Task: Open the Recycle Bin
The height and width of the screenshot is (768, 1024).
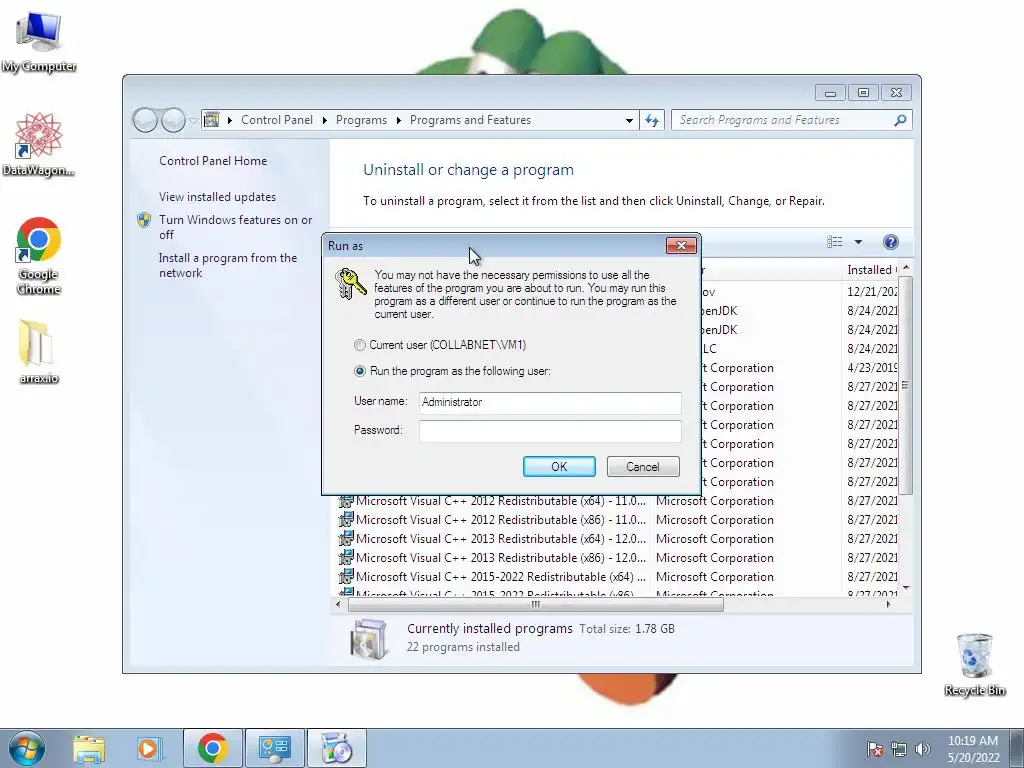Action: 974,664
